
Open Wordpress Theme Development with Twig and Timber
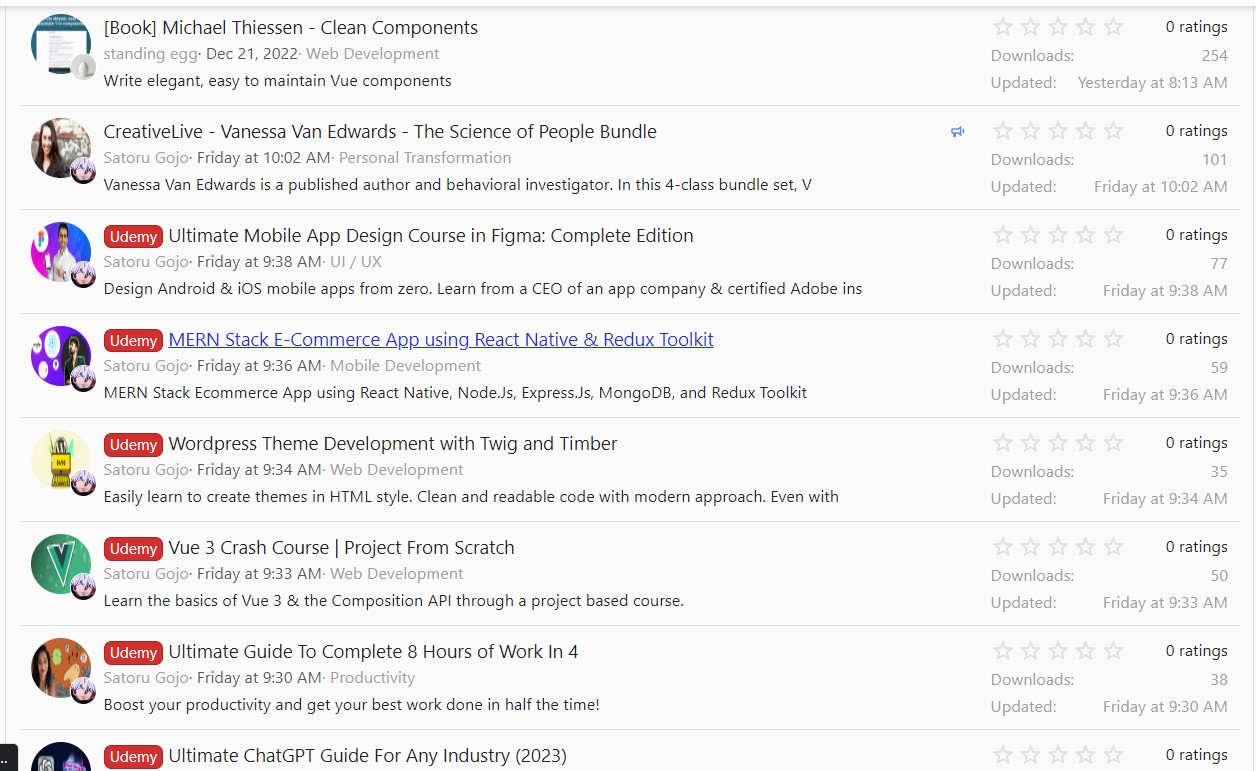[393, 444]
